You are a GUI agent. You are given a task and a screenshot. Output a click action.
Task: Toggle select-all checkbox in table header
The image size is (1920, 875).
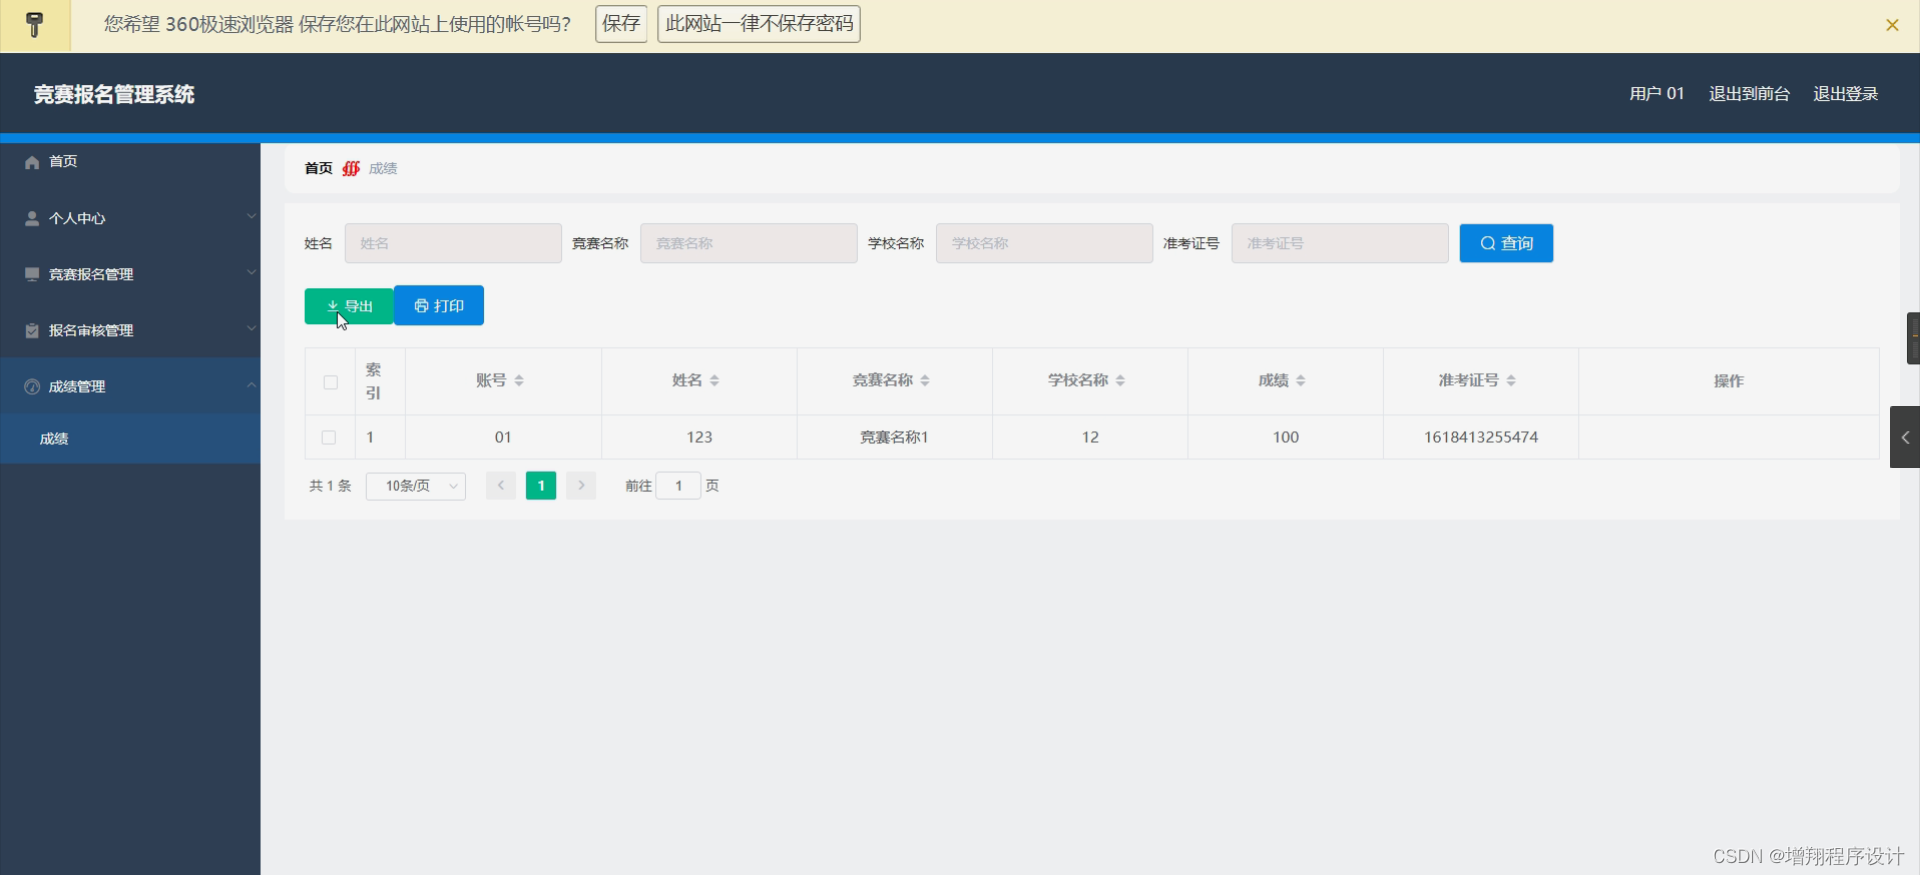tap(330, 382)
